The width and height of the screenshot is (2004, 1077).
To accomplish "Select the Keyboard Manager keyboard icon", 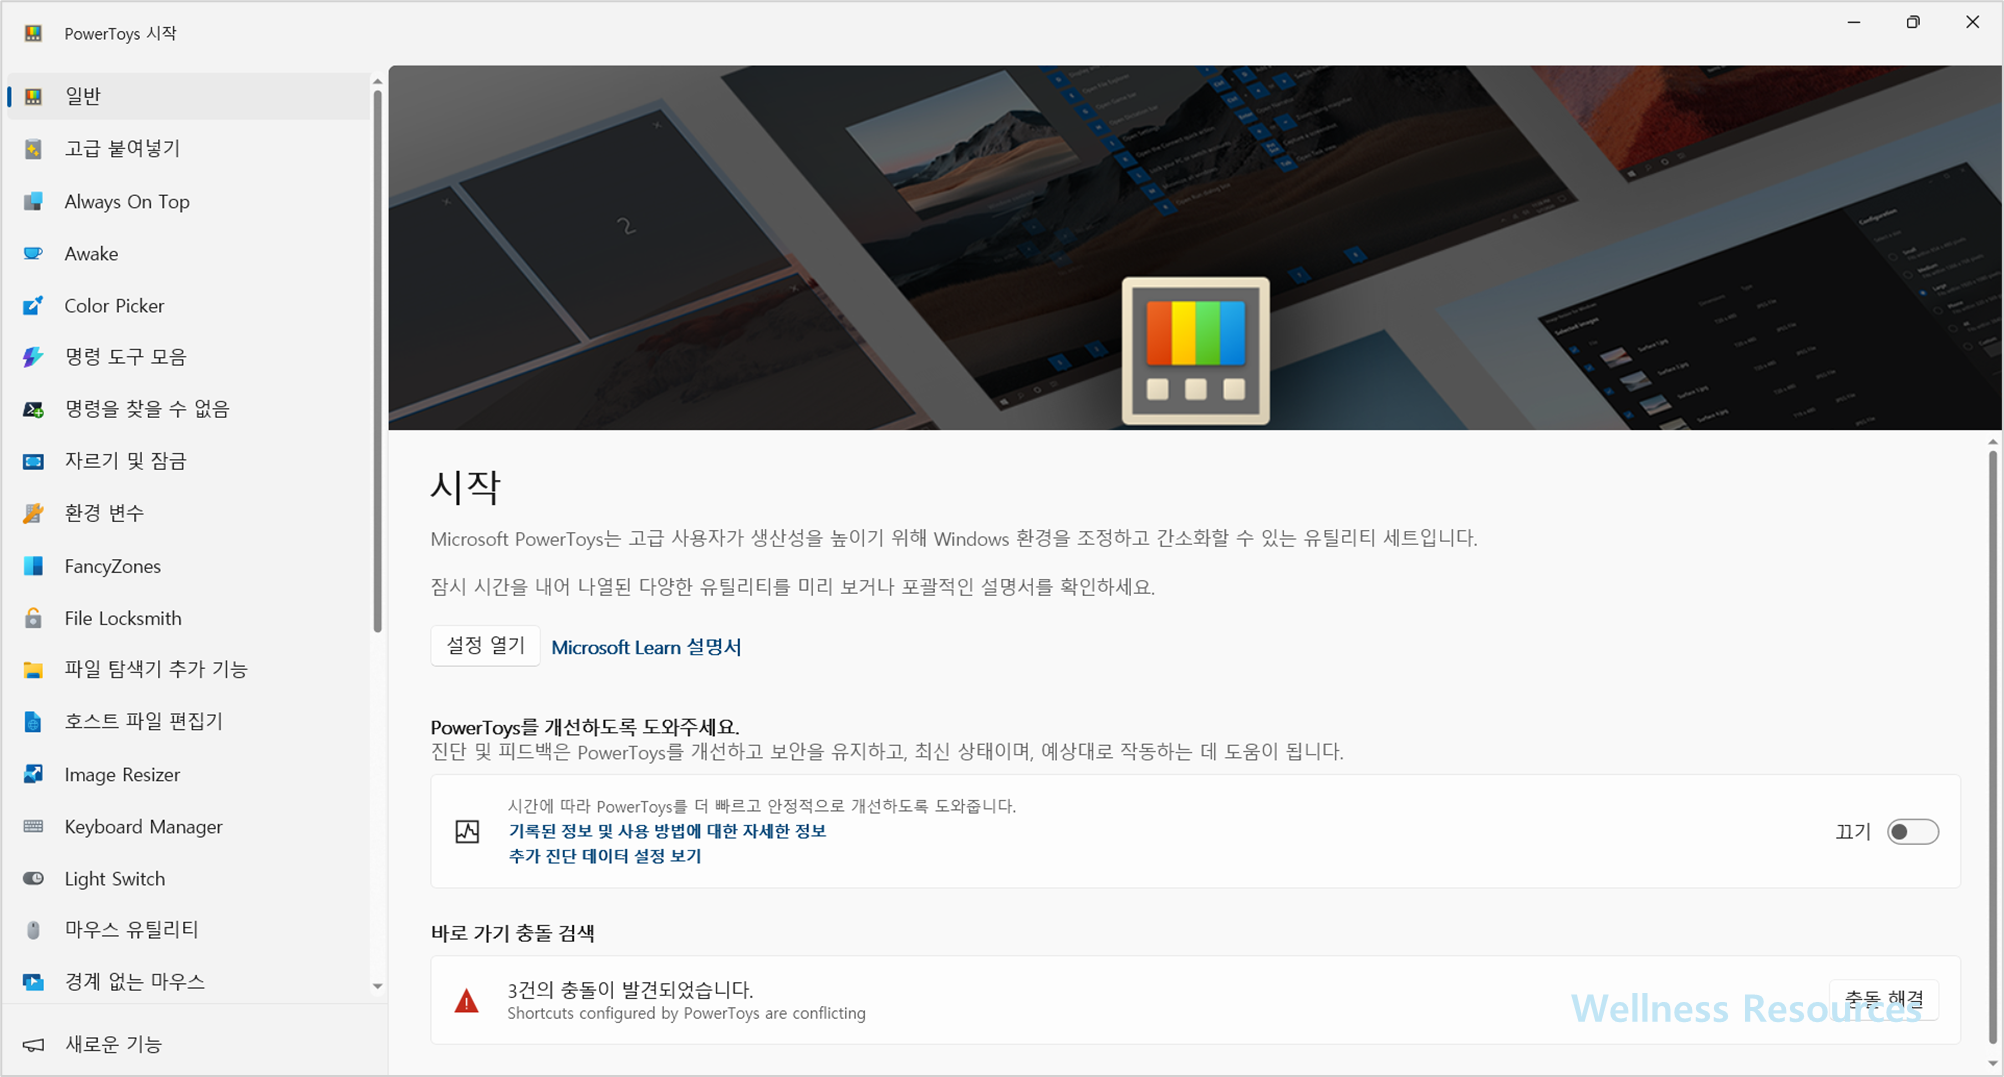I will pos(33,826).
